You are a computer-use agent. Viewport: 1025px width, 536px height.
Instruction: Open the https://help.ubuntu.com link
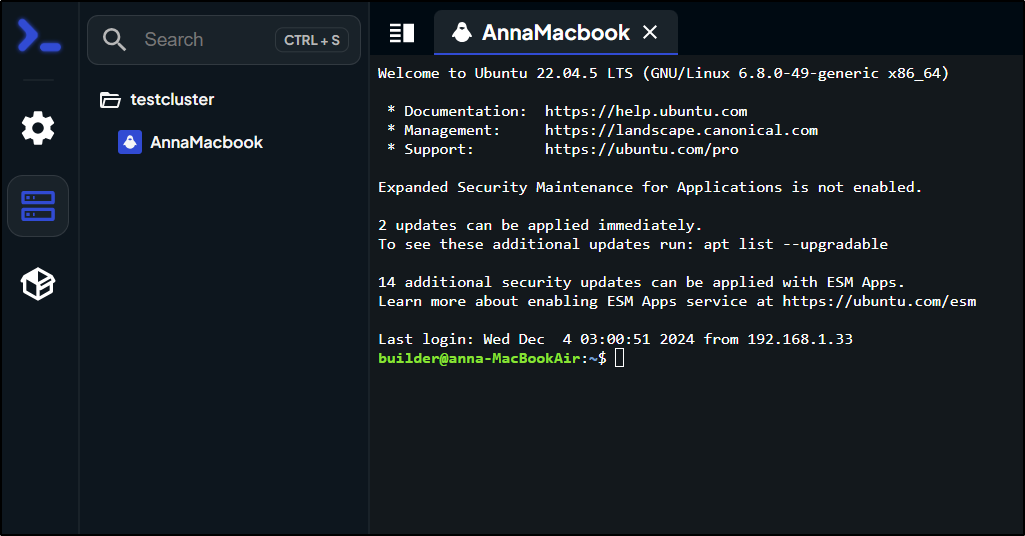[646, 111]
